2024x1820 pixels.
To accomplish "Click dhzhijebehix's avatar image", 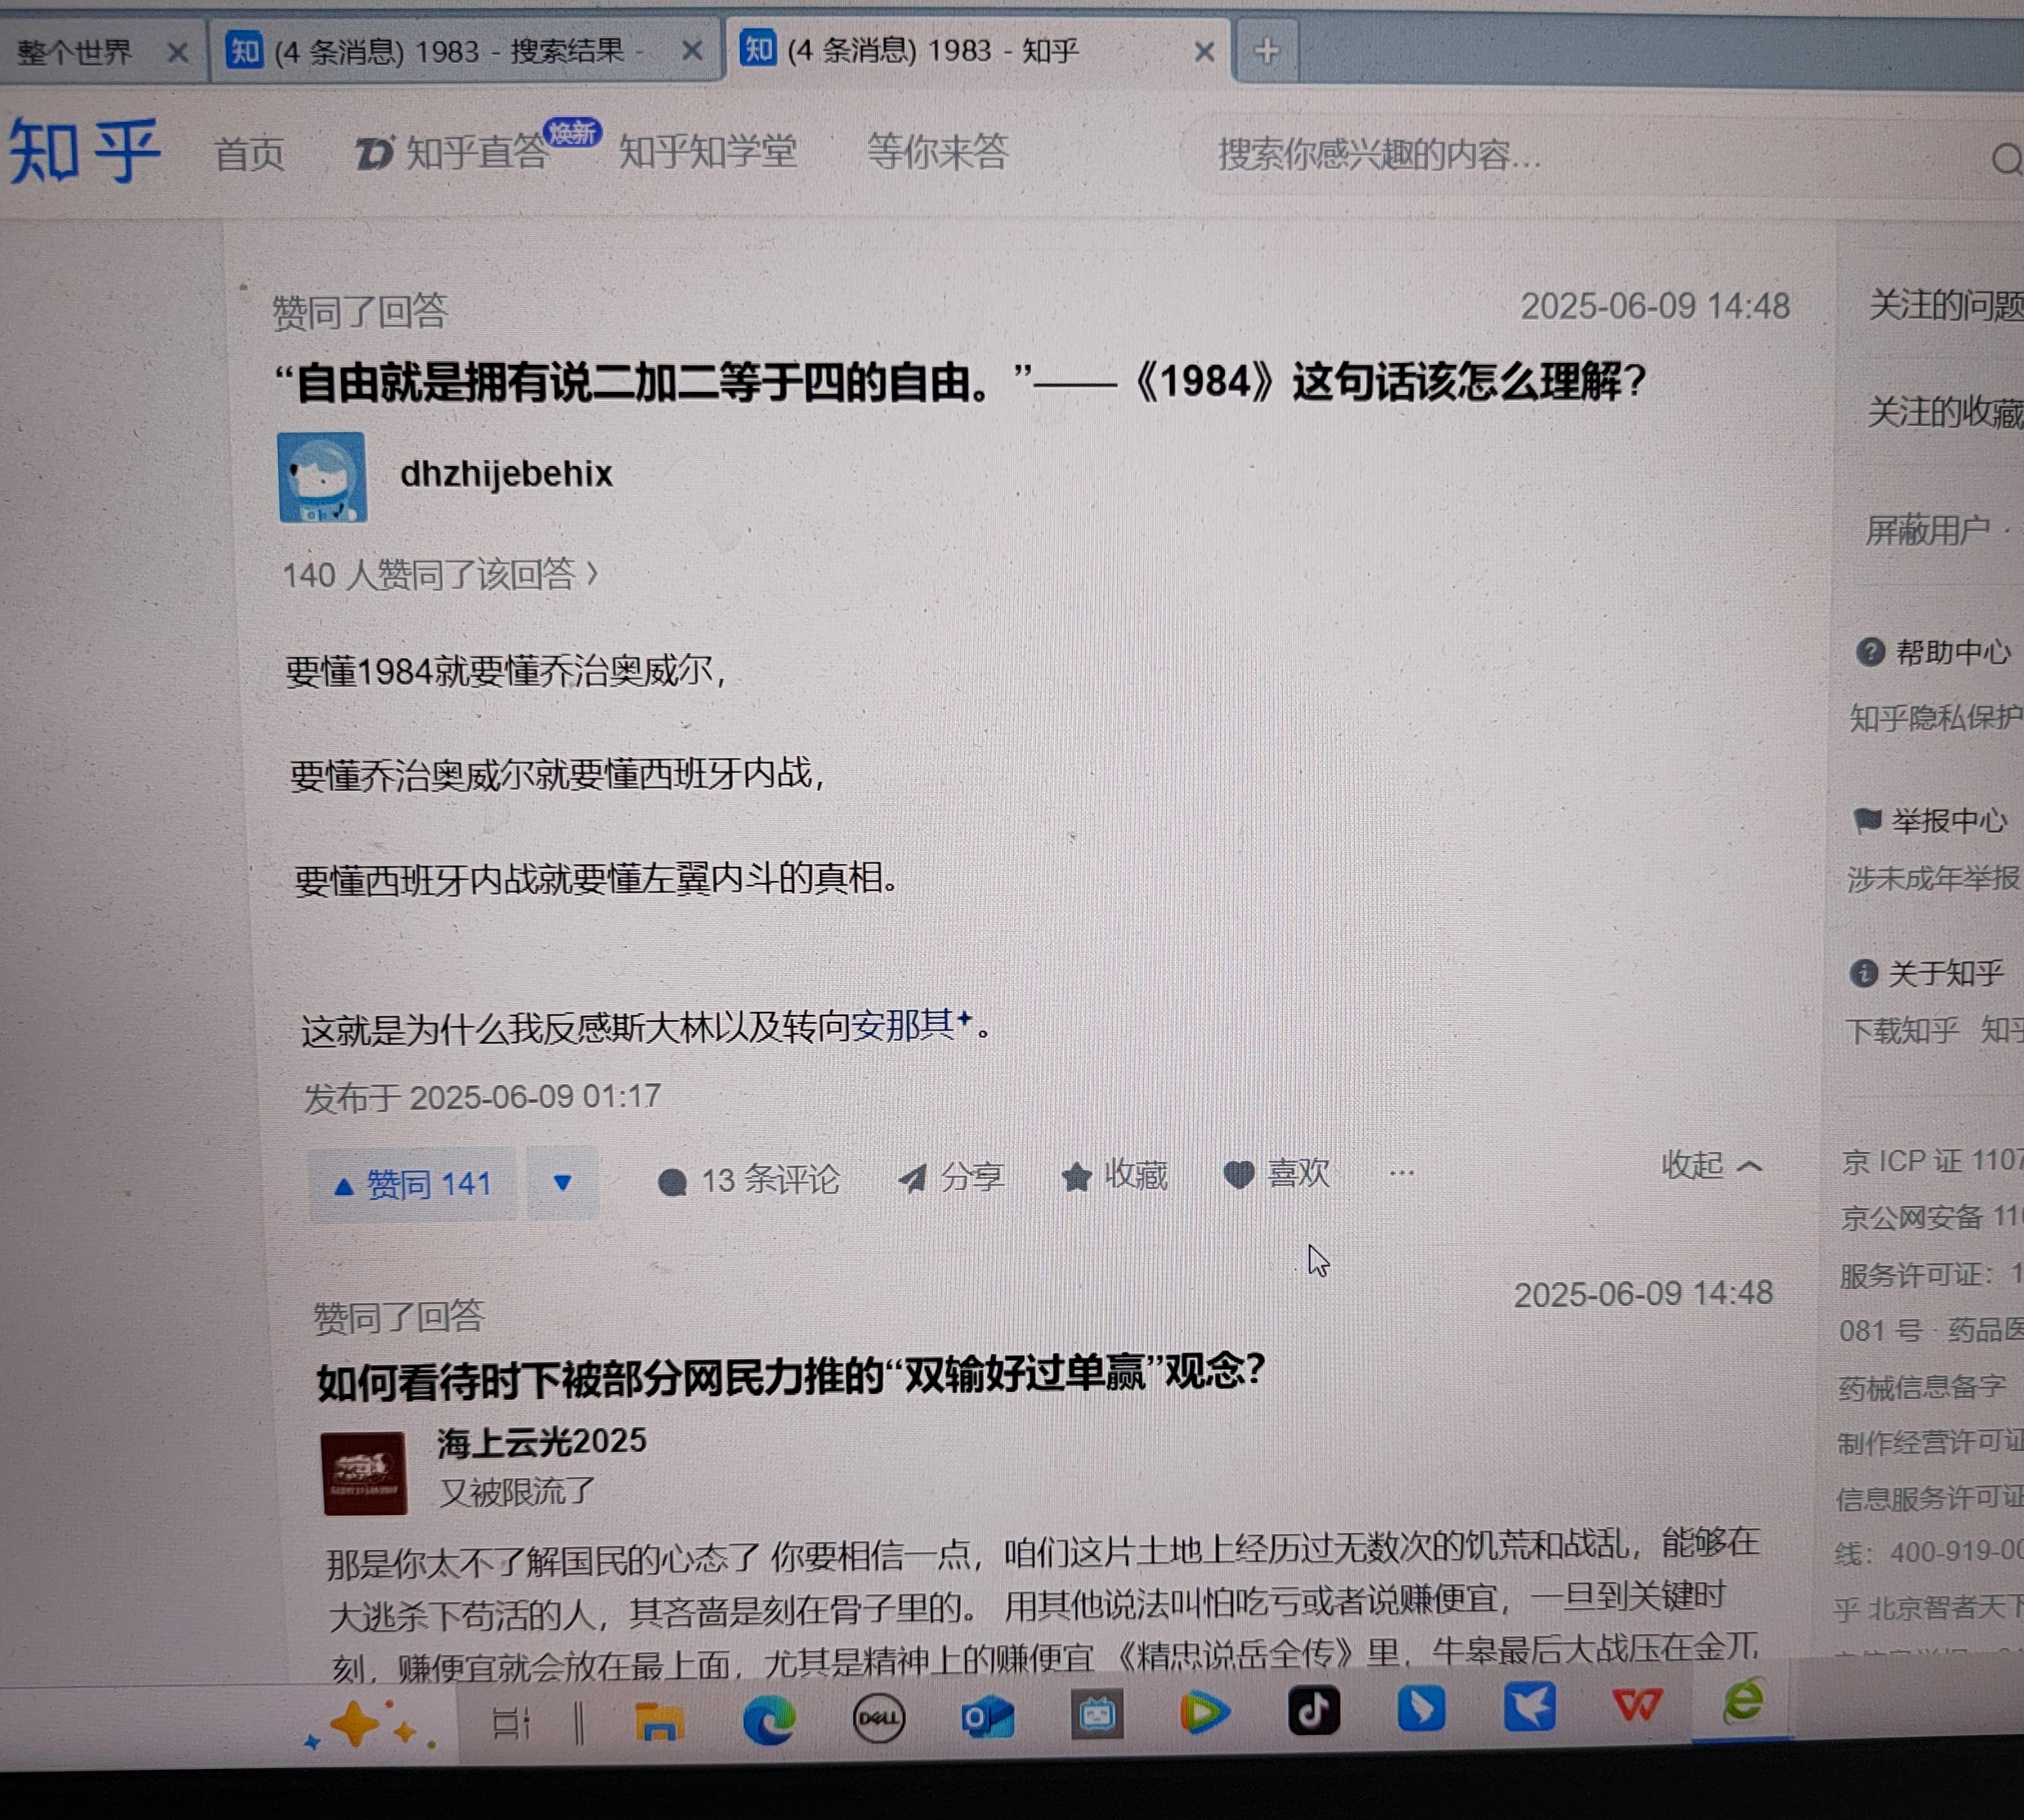I will click(322, 478).
